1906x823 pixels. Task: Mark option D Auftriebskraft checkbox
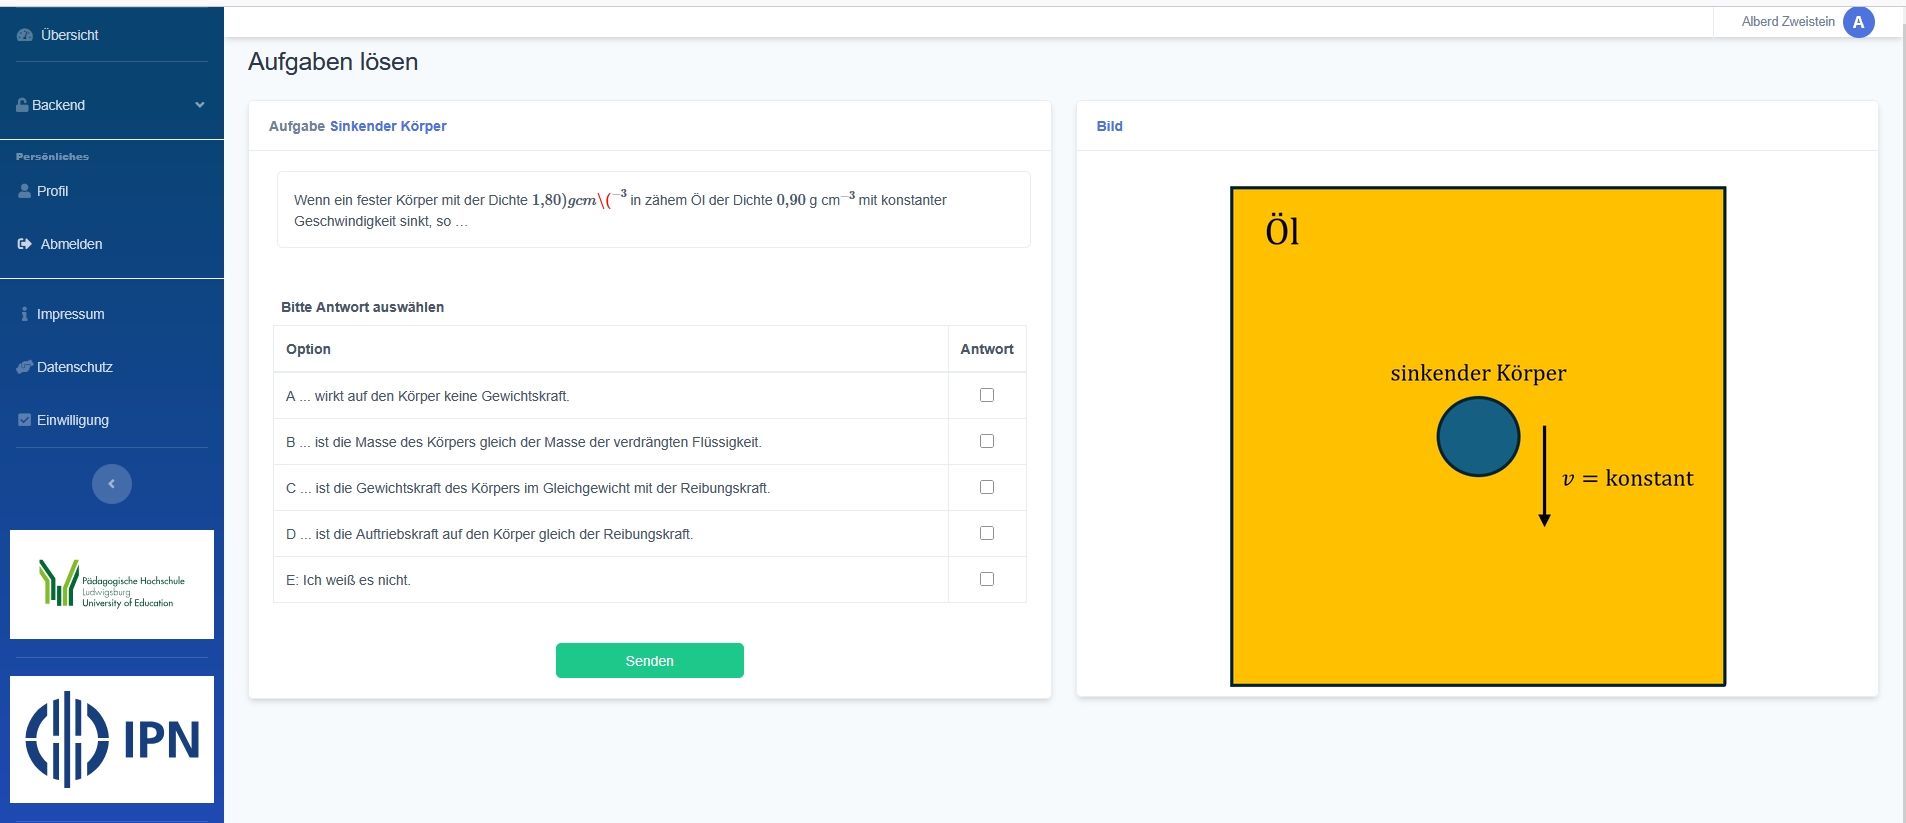[x=987, y=533]
